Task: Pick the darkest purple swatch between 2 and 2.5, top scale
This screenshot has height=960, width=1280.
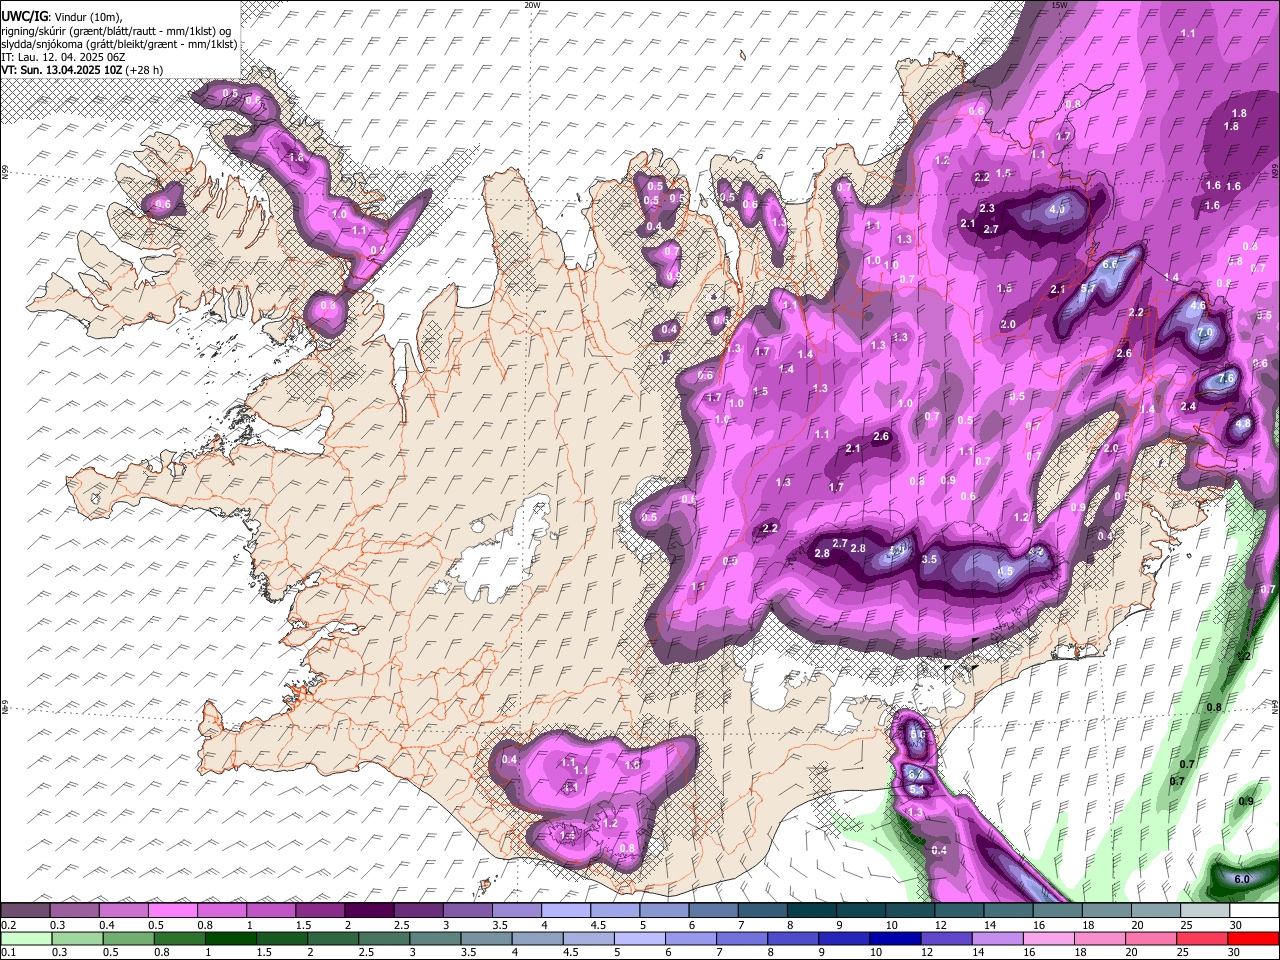Action: pos(369,910)
